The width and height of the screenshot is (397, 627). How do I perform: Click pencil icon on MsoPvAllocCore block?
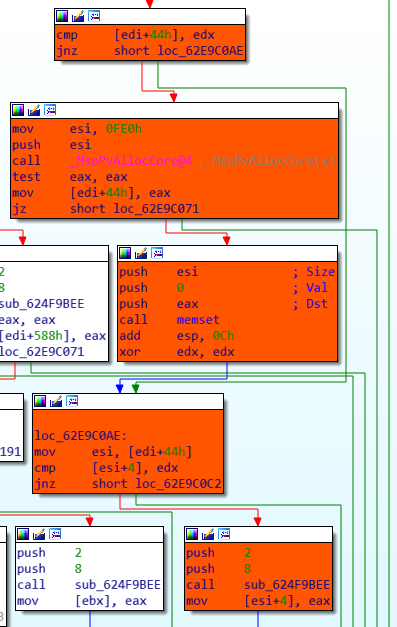pos(34,110)
